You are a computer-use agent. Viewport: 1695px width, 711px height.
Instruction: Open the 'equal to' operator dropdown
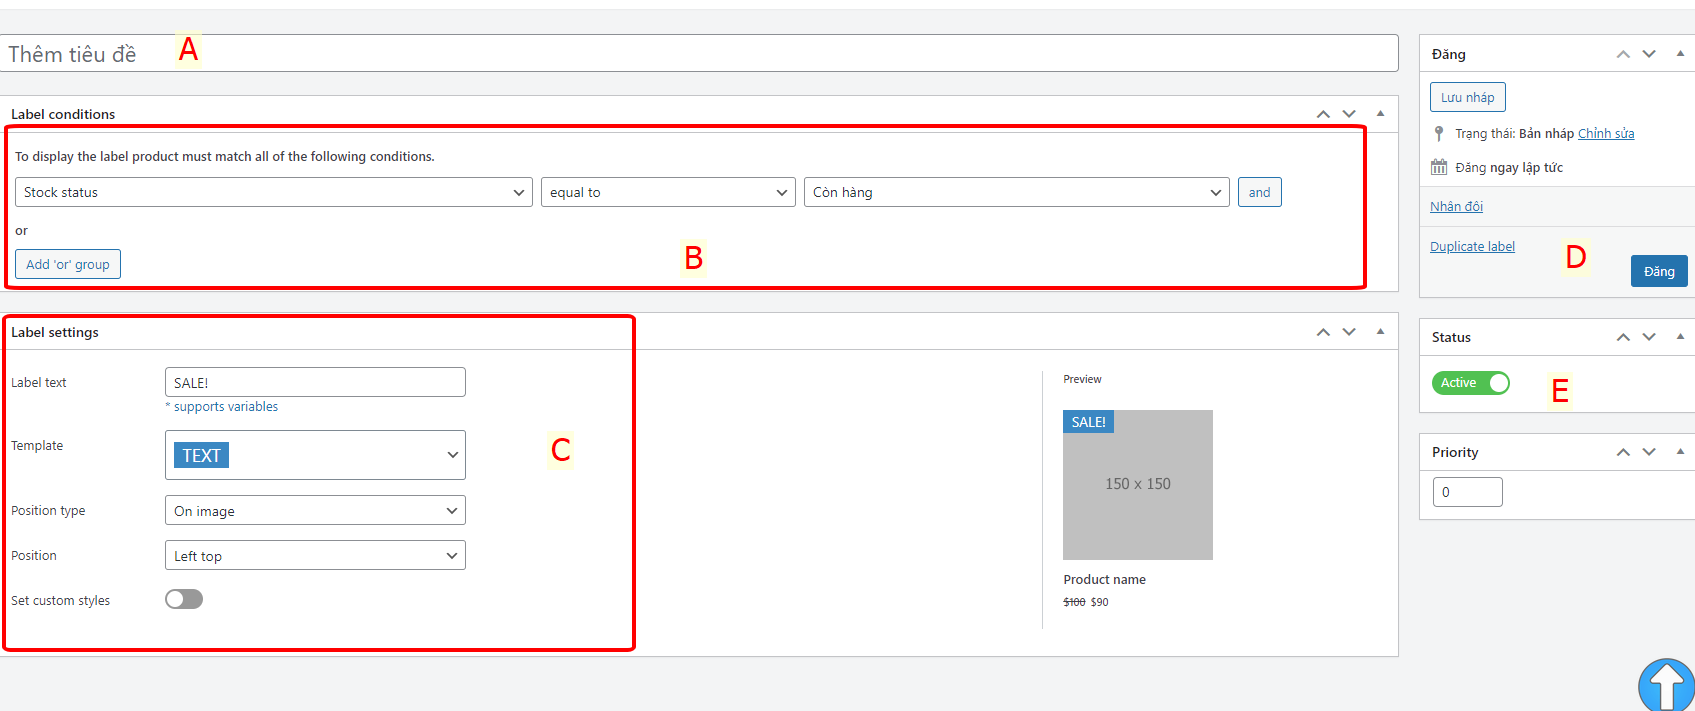point(668,192)
